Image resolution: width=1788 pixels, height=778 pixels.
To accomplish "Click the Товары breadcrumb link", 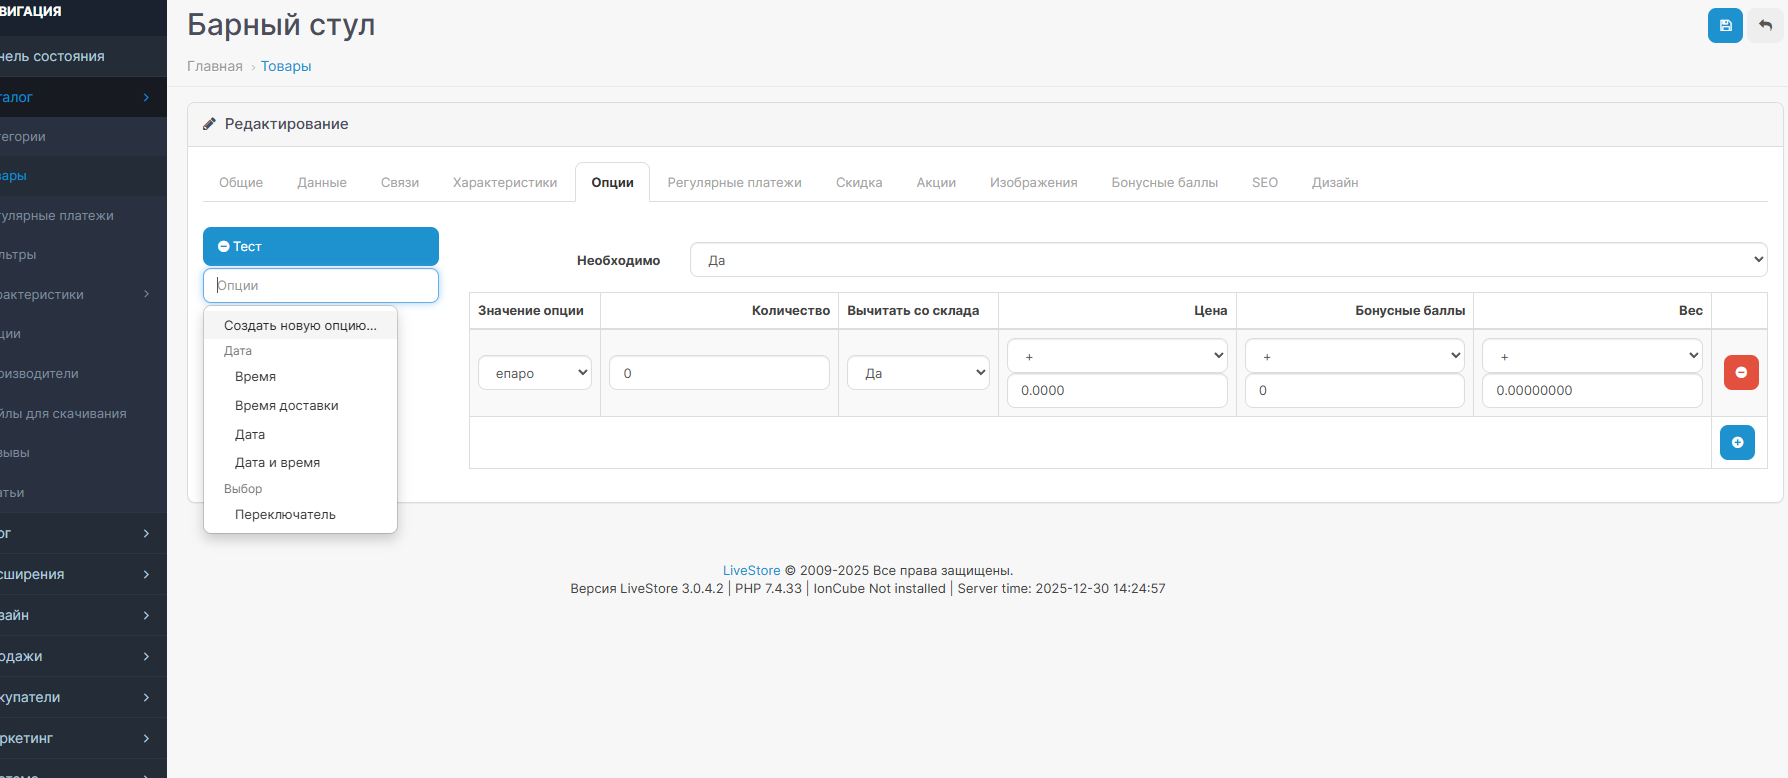I will tap(286, 67).
